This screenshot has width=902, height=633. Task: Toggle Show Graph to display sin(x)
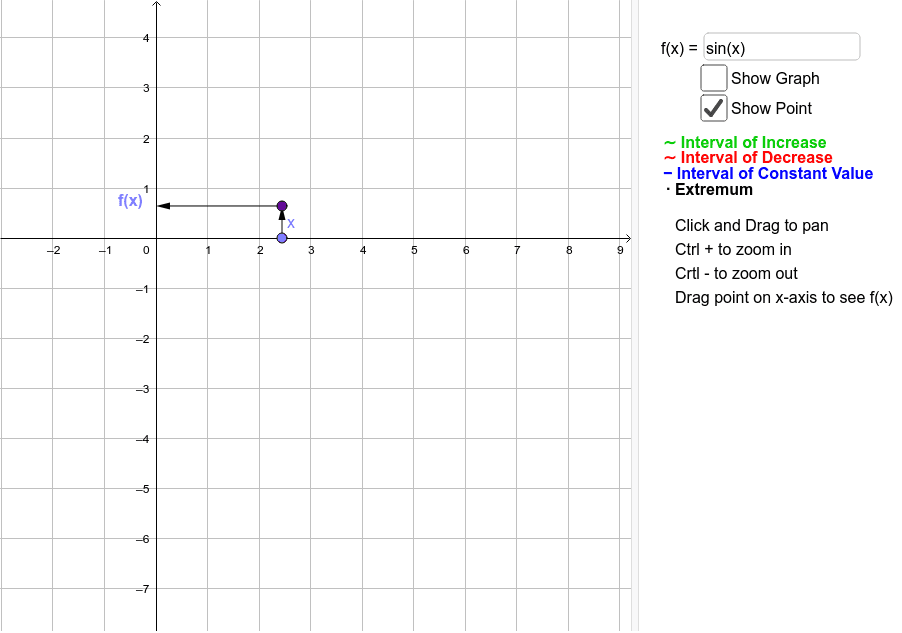pos(713,77)
